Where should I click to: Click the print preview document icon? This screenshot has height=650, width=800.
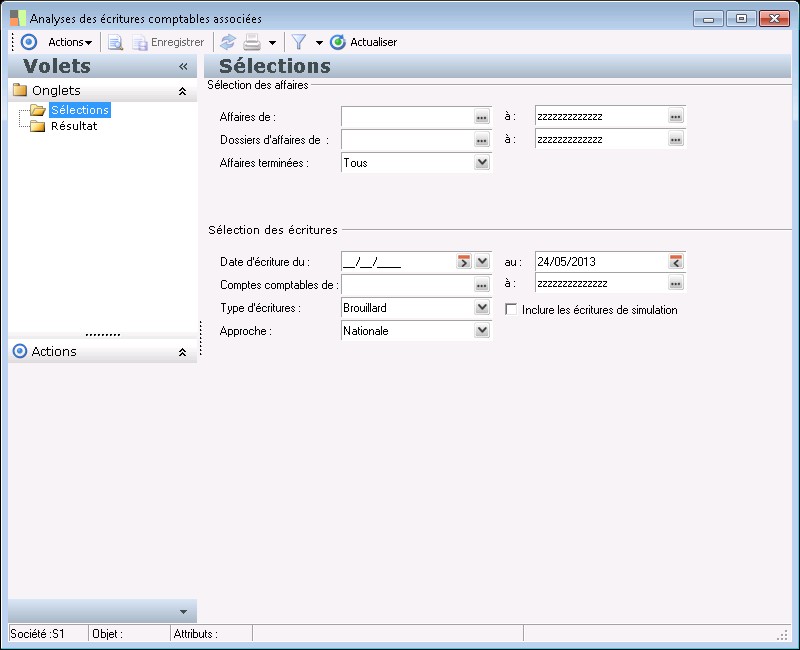click(115, 42)
